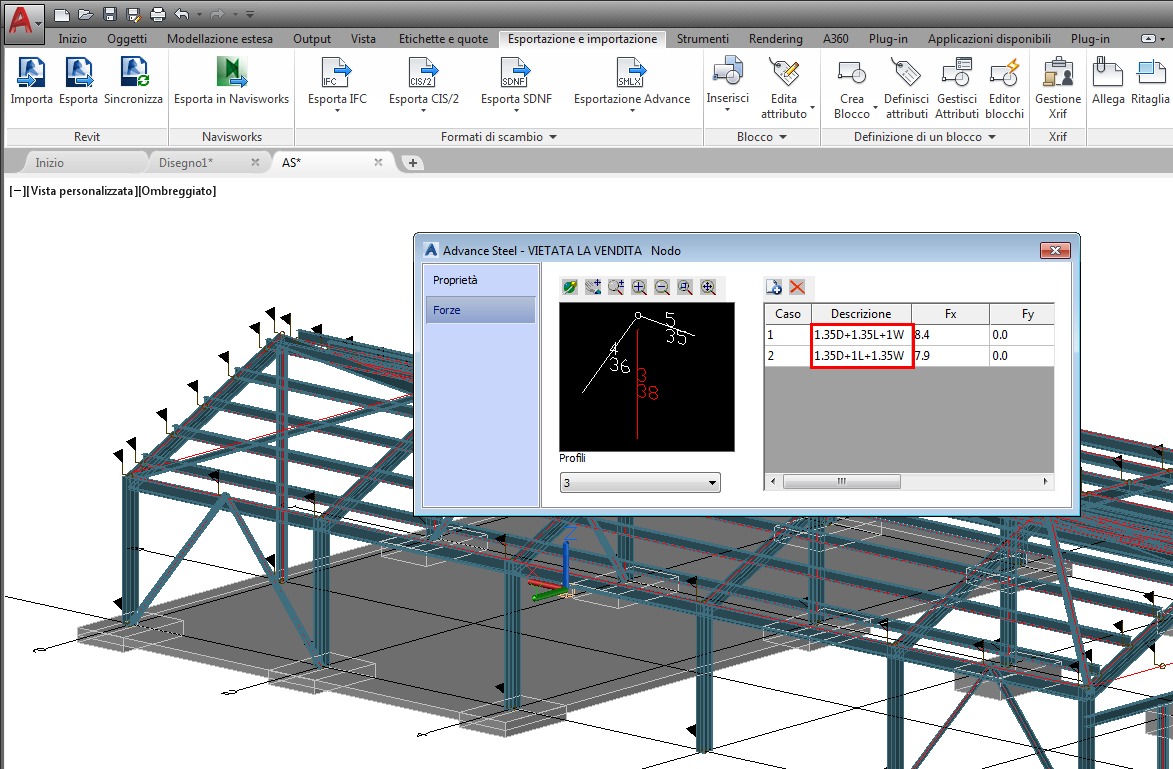Click the first preview render icon in Nodo dialog
The width and height of the screenshot is (1173, 769).
tap(570, 287)
